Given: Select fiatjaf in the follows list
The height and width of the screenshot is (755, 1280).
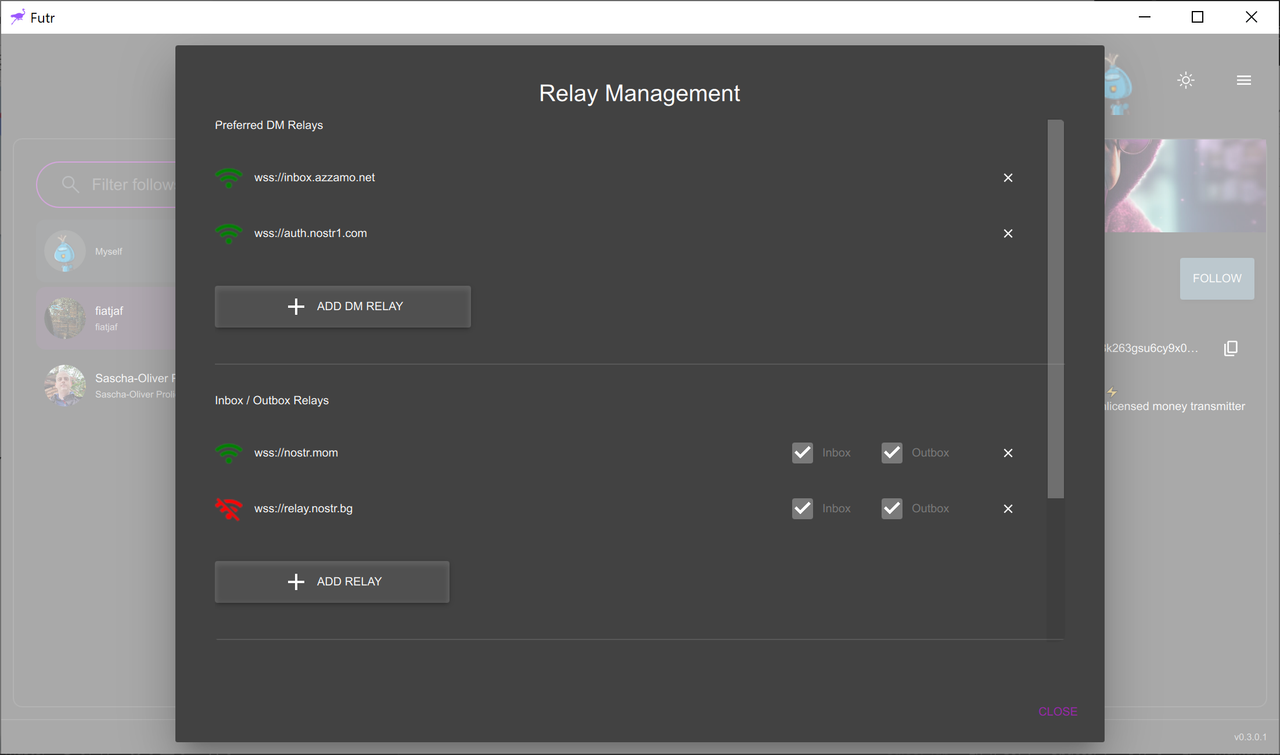Looking at the screenshot, I should coord(107,318).
